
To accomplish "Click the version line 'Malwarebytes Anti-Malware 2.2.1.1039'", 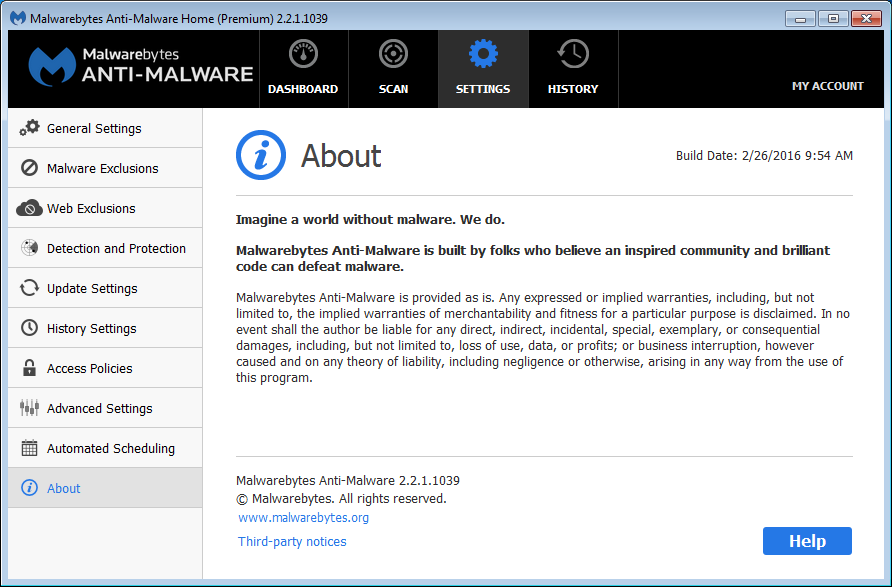I will pyautogui.click(x=348, y=481).
